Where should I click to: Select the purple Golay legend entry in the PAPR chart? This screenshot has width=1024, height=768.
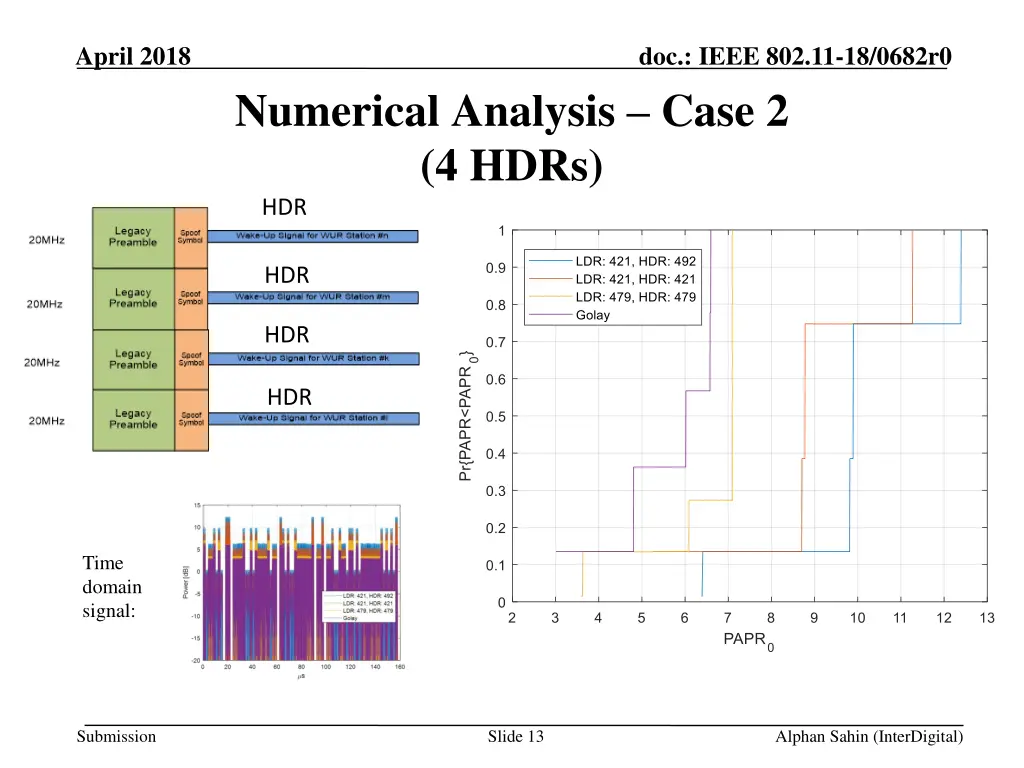592,315
